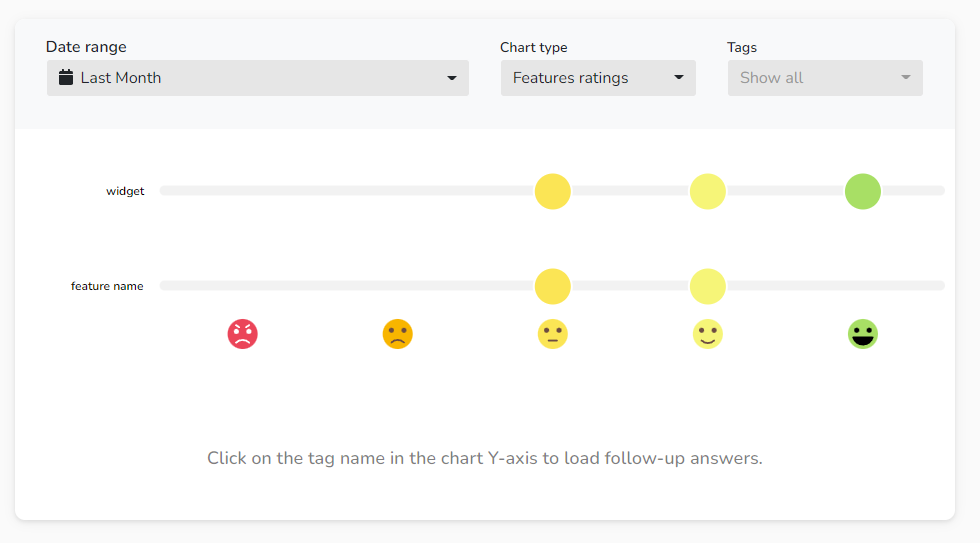980x543 pixels.
Task: Click widget row's neutral yellow dot
Action: 552,191
